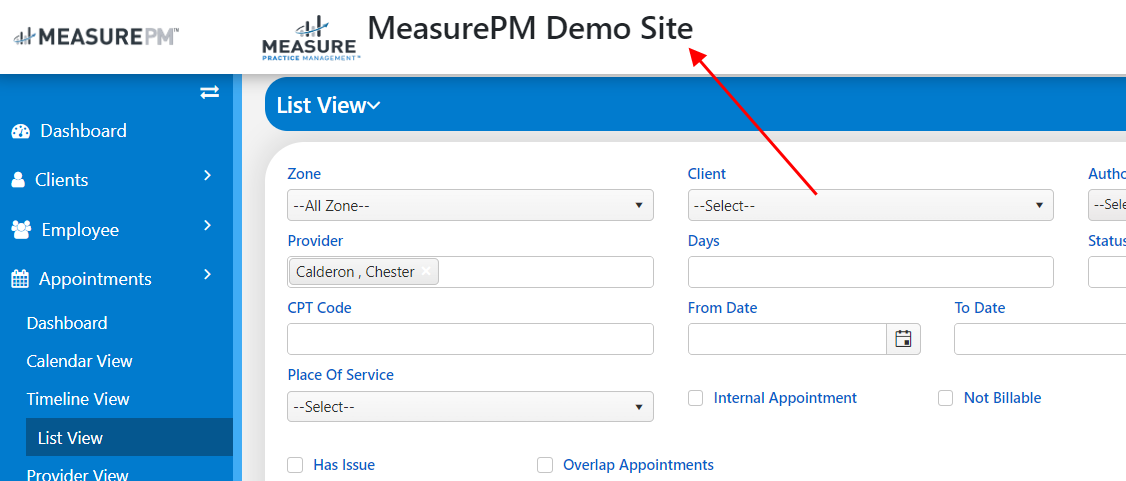Toggle the sidebar collapse arrows icon
1126x481 pixels.
[210, 92]
